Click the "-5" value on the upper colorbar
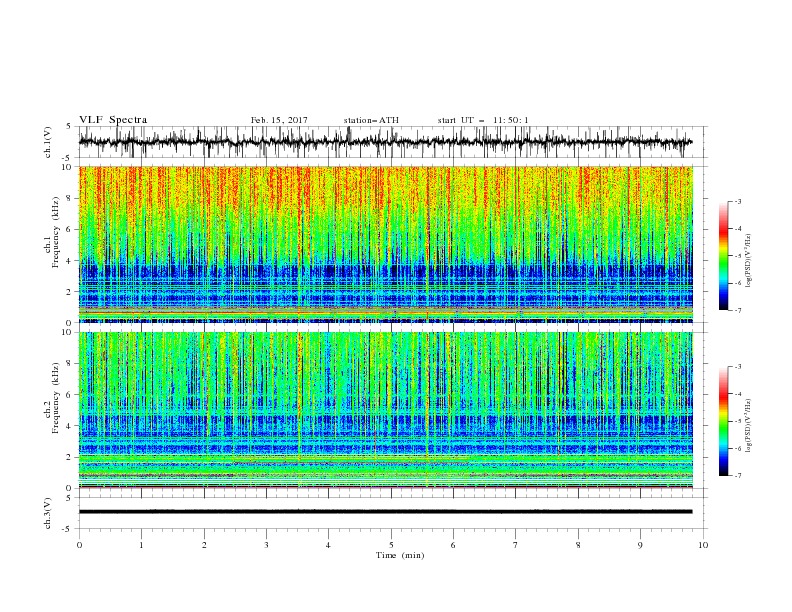 (x=738, y=256)
